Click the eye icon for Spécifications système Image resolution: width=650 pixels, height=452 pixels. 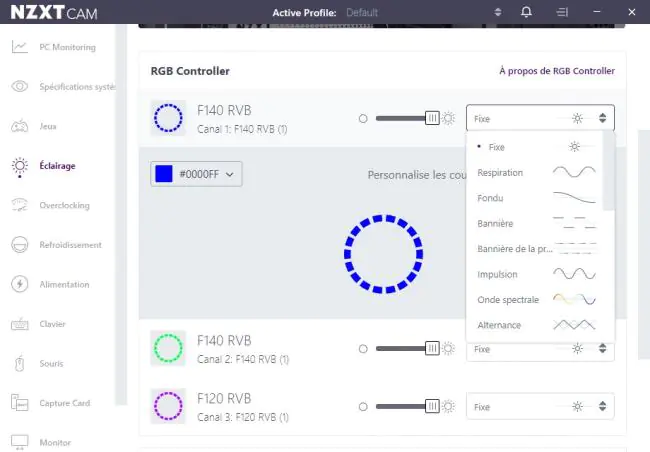(19, 86)
